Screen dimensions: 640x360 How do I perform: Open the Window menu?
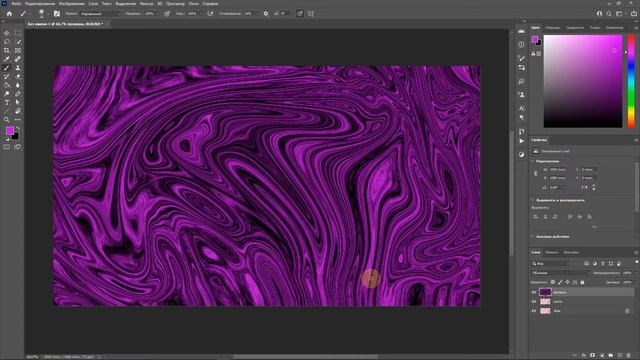click(193, 4)
